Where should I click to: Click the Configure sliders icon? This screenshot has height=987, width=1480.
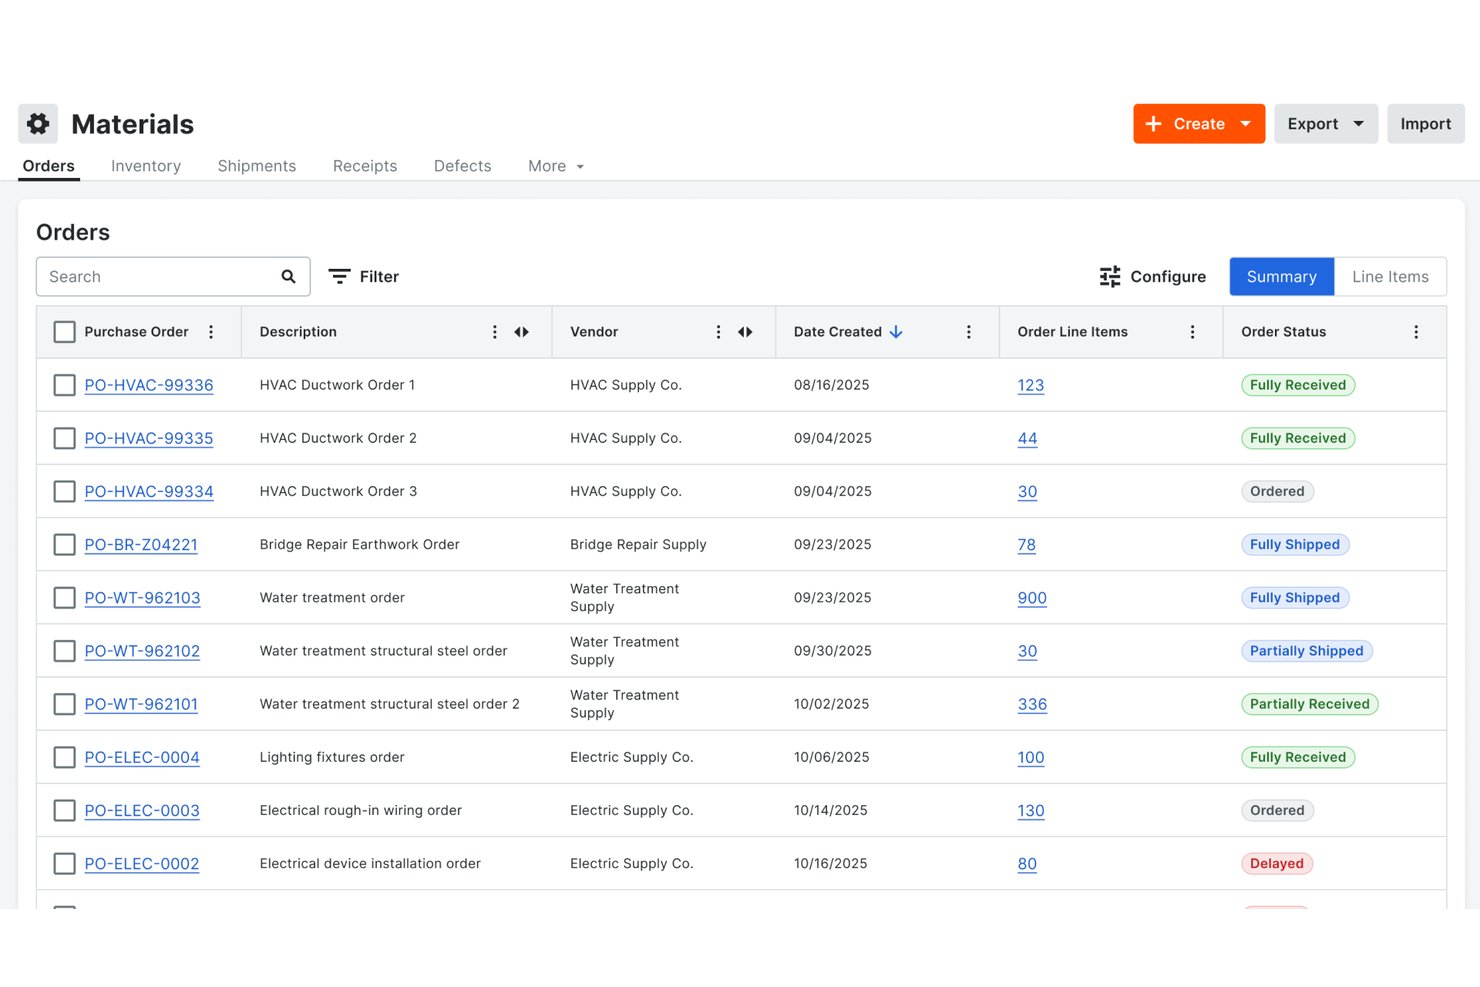pos(1110,277)
